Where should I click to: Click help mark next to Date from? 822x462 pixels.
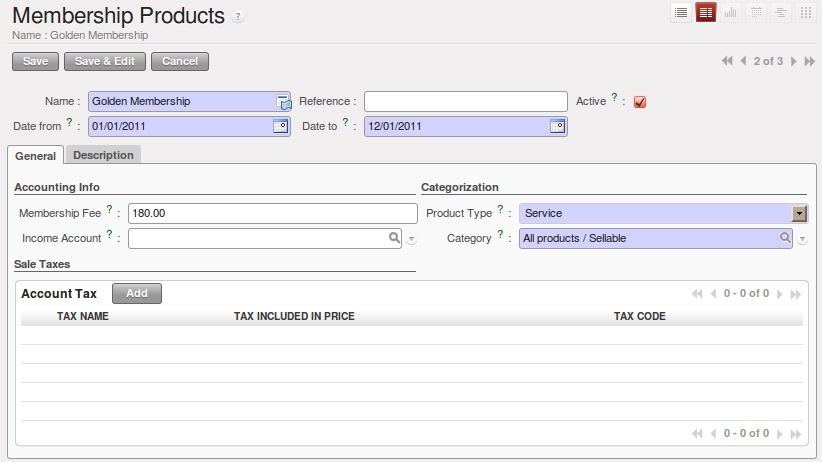click(x=69, y=122)
